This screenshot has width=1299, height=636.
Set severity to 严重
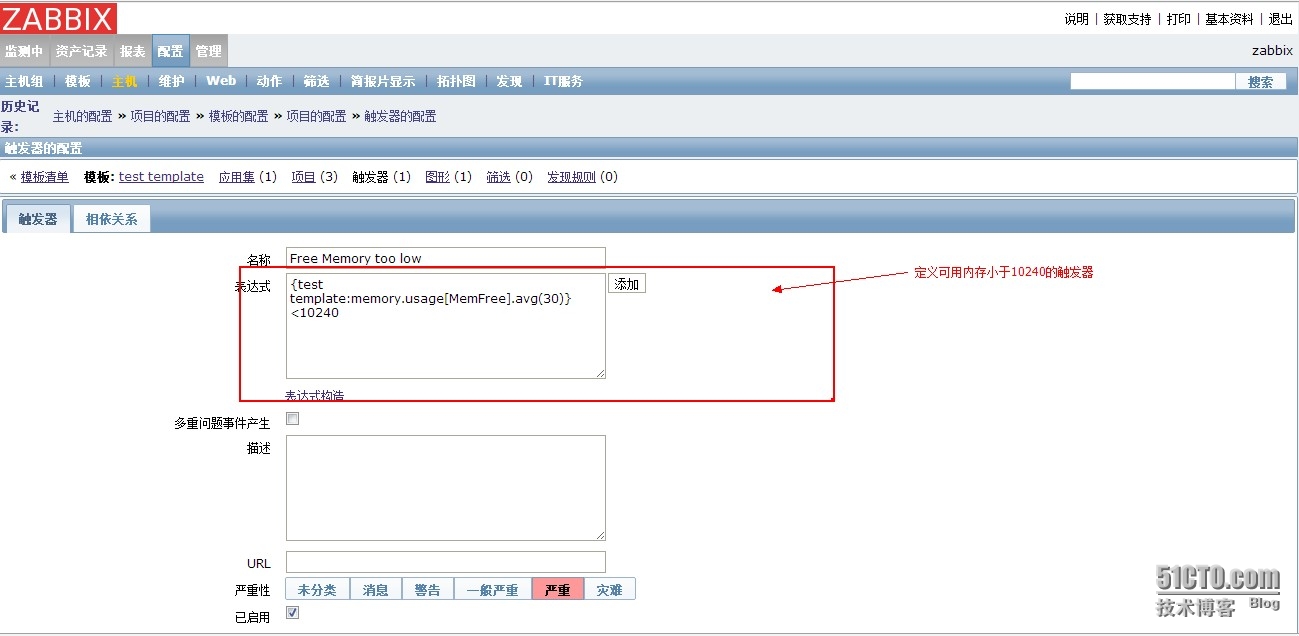[x=558, y=589]
